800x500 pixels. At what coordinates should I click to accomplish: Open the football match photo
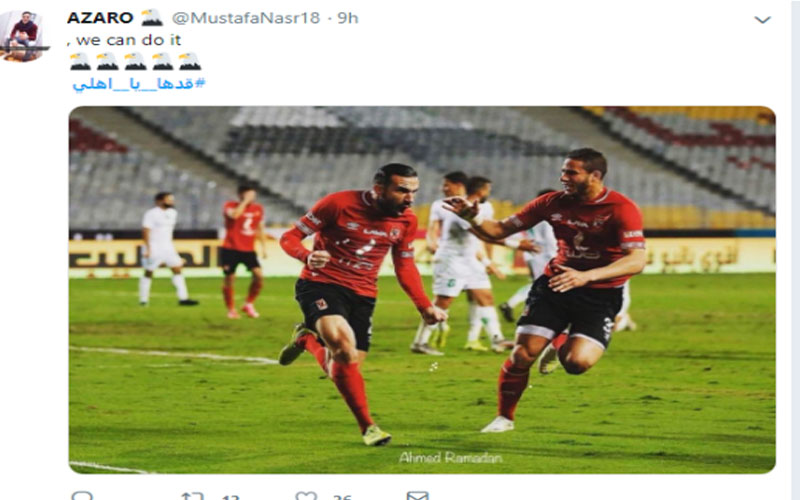click(422, 290)
